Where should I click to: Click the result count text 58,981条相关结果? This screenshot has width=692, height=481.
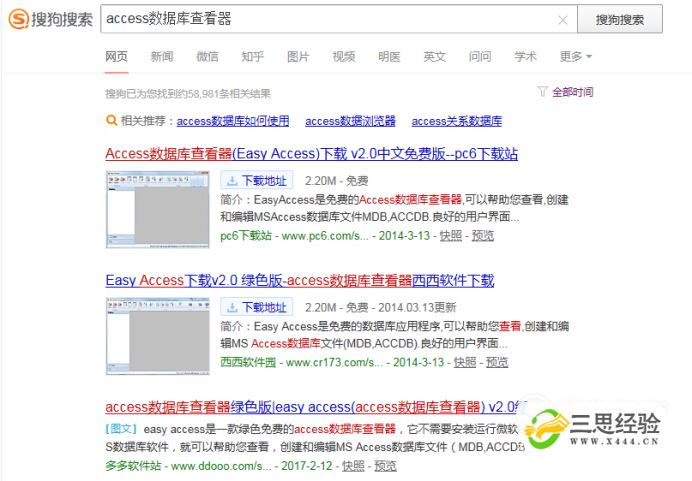[x=227, y=94]
